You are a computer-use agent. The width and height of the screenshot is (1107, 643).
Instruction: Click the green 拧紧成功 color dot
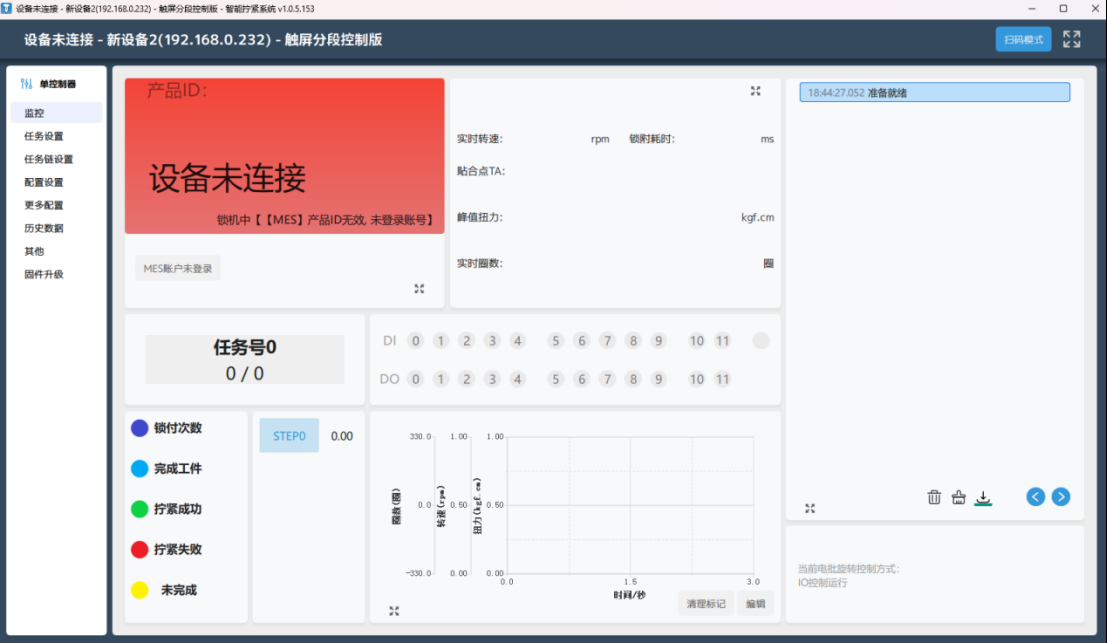point(140,509)
